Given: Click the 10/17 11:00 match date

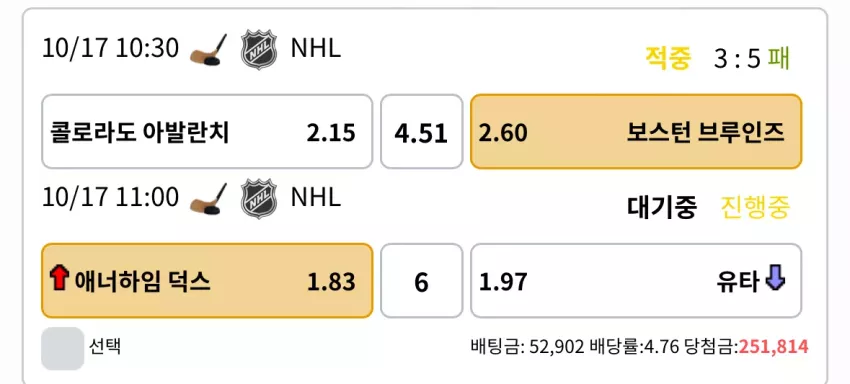Looking at the screenshot, I should tap(111, 197).
